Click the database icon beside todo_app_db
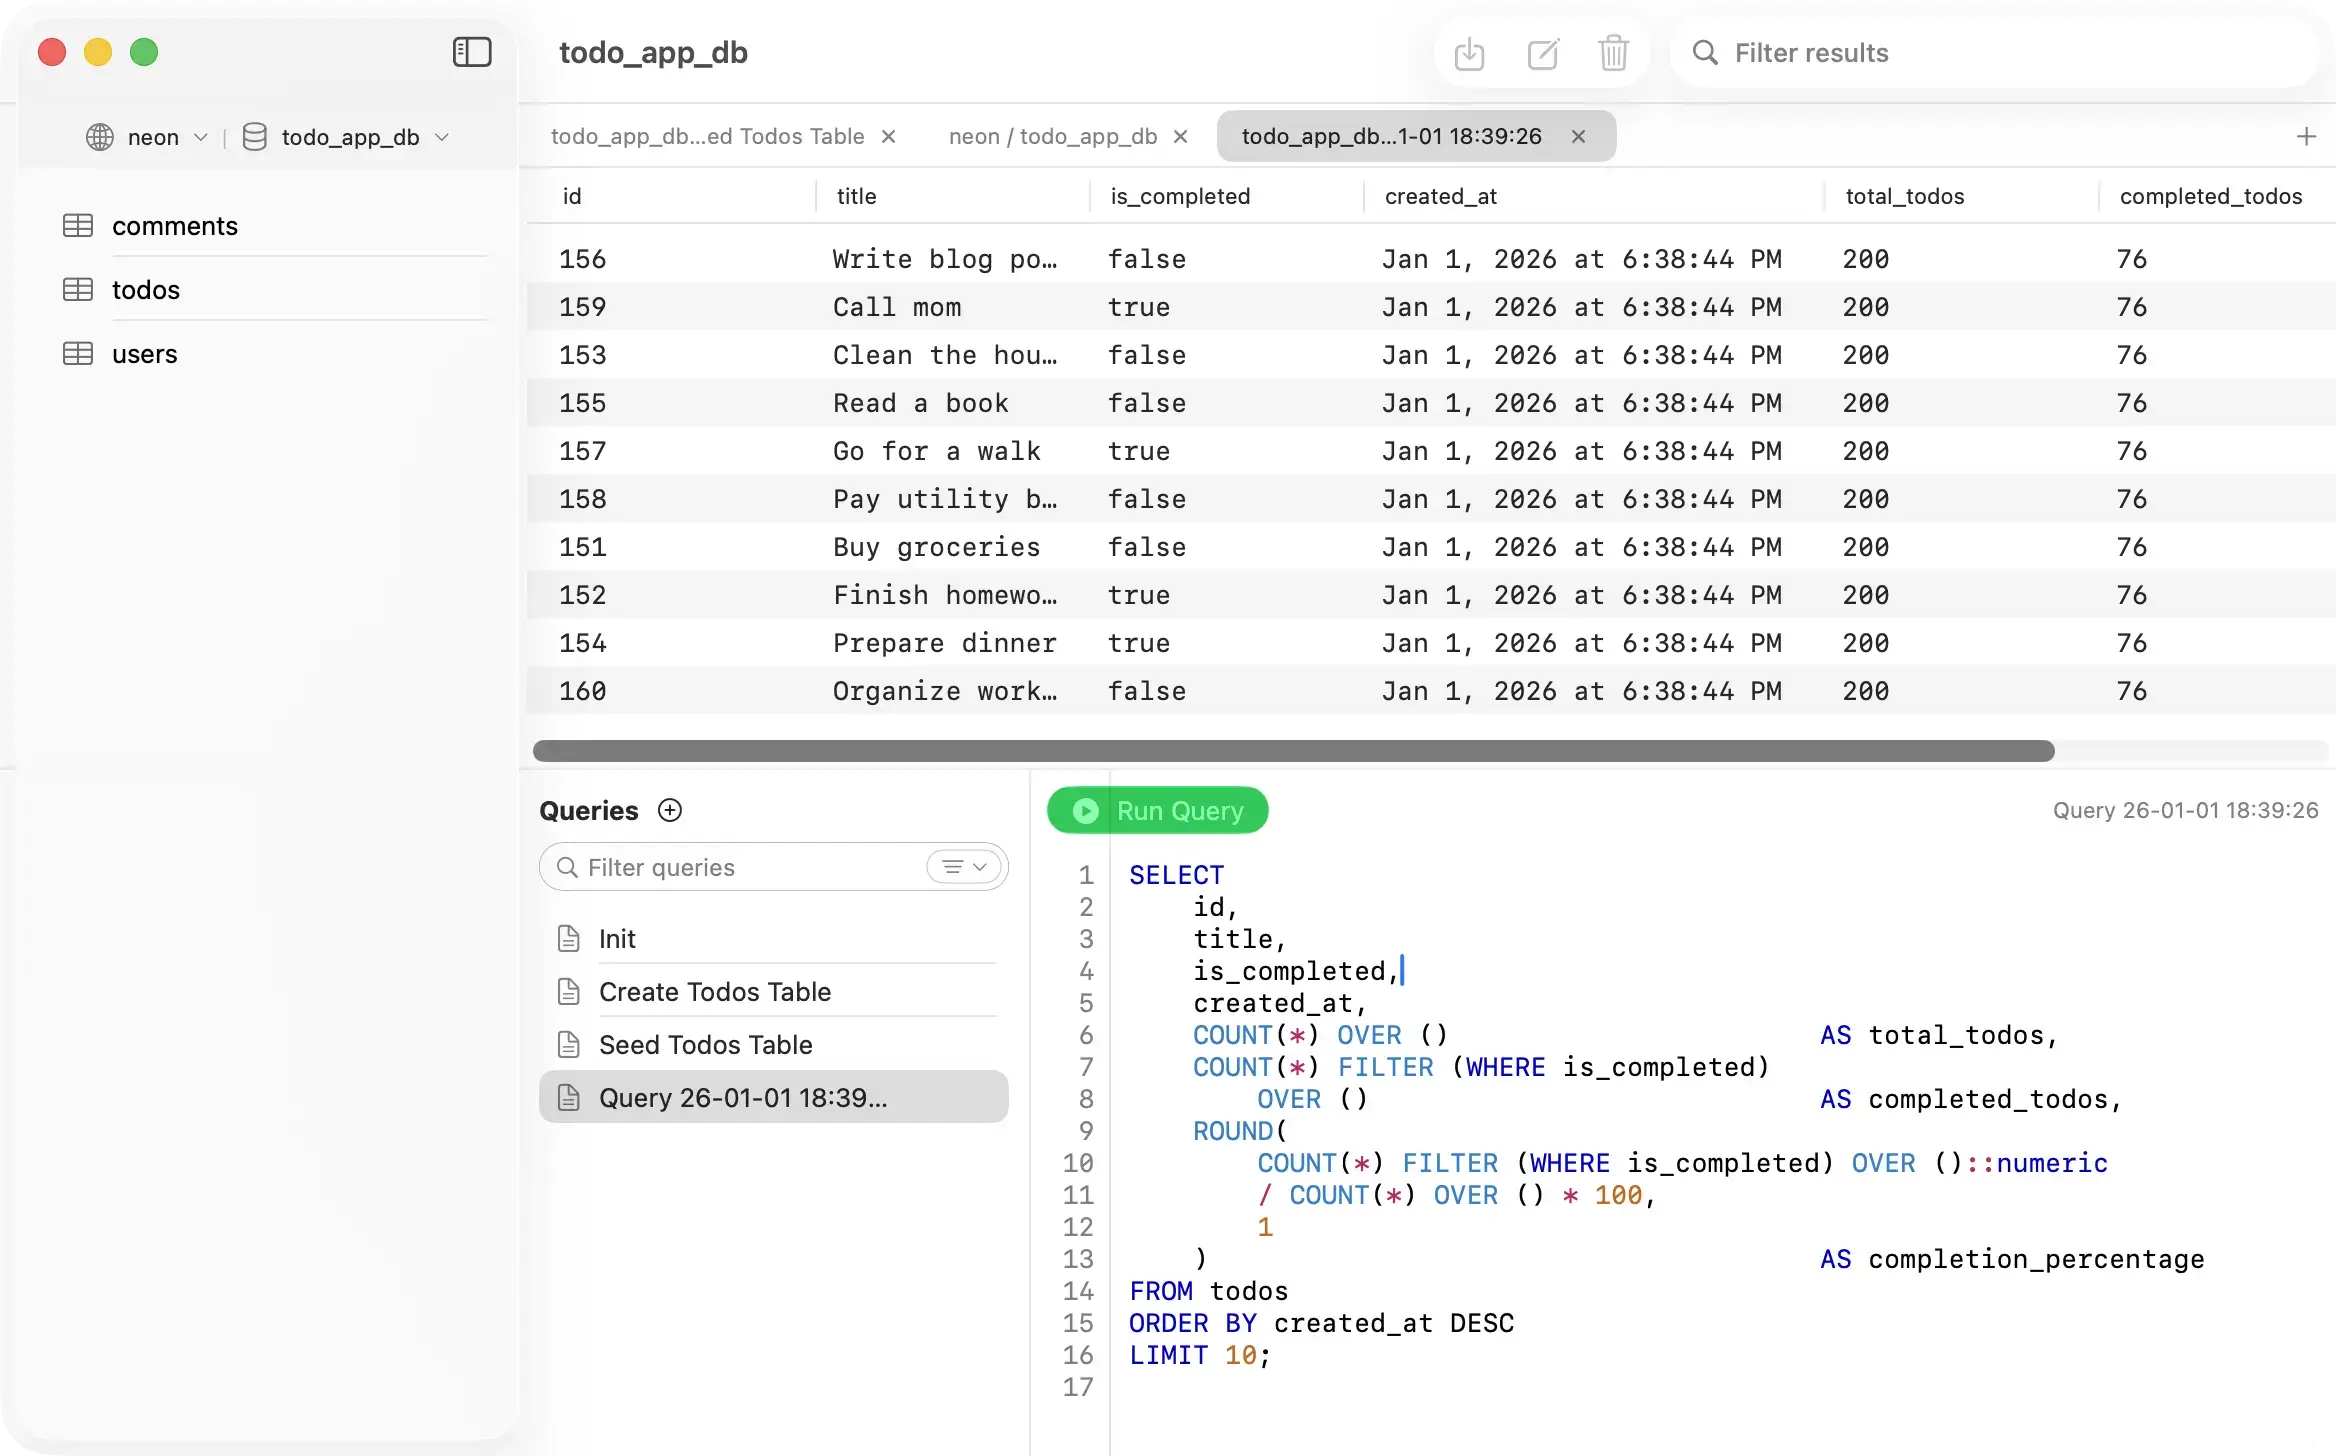 point(254,137)
